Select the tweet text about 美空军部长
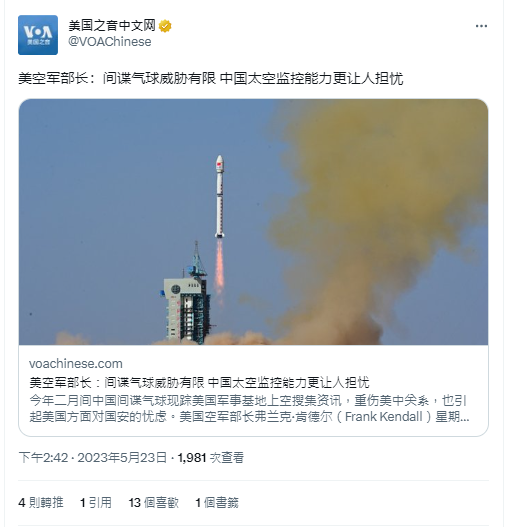The height and width of the screenshot is (527, 509). [210, 79]
